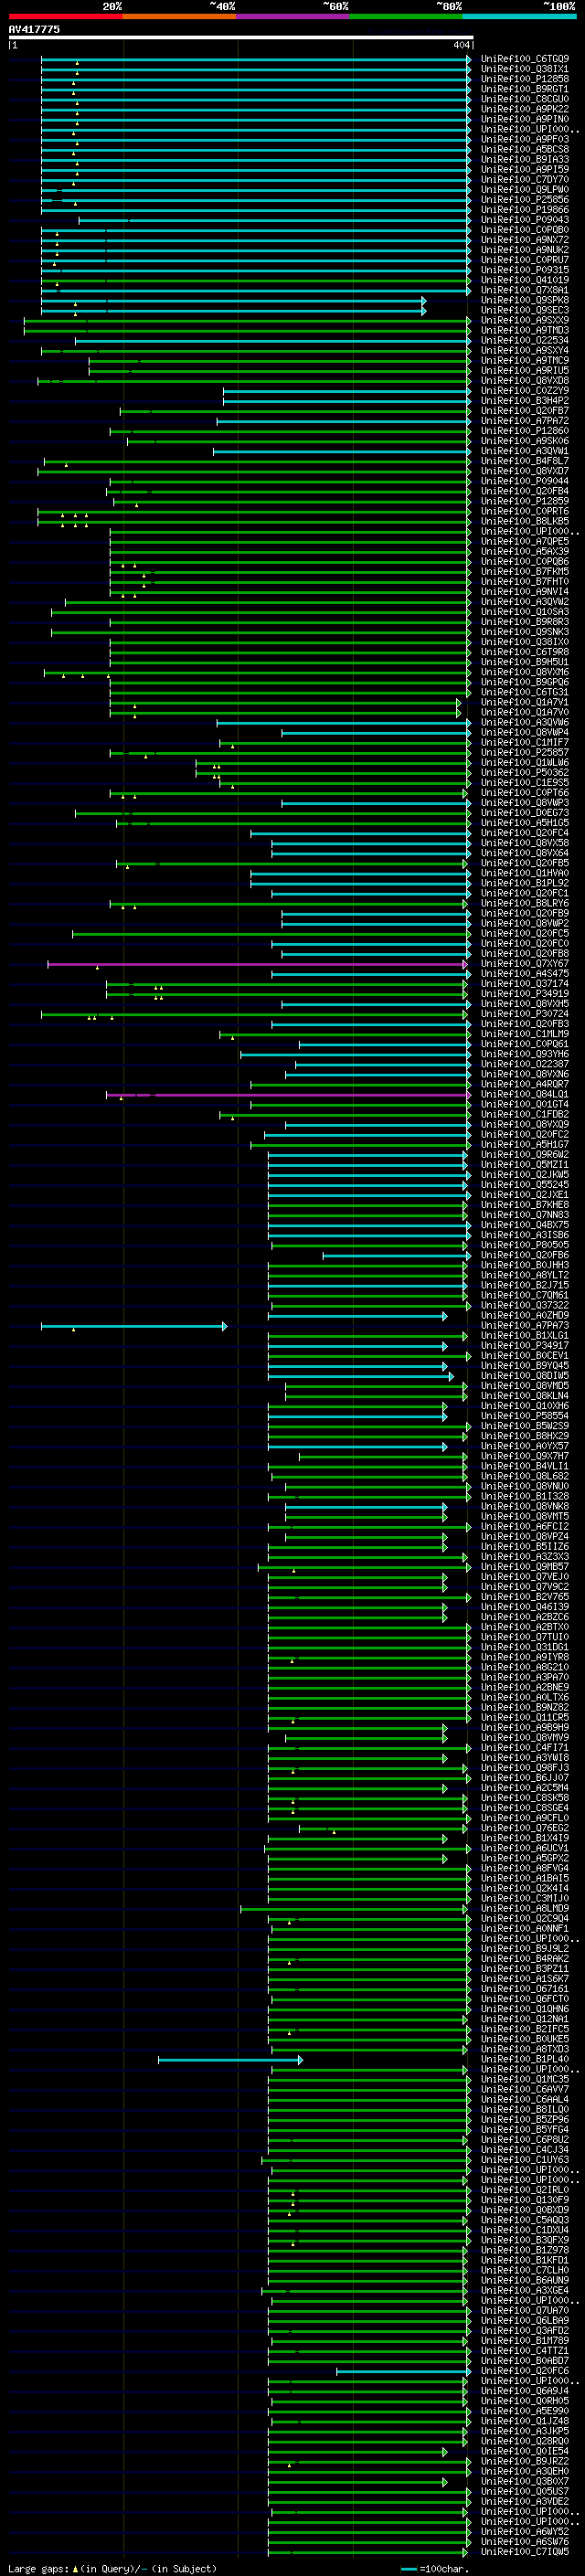This screenshot has height=2576, width=585.
Task: Click the orange ~40% identity legend segment
Action: pyautogui.click(x=179, y=16)
